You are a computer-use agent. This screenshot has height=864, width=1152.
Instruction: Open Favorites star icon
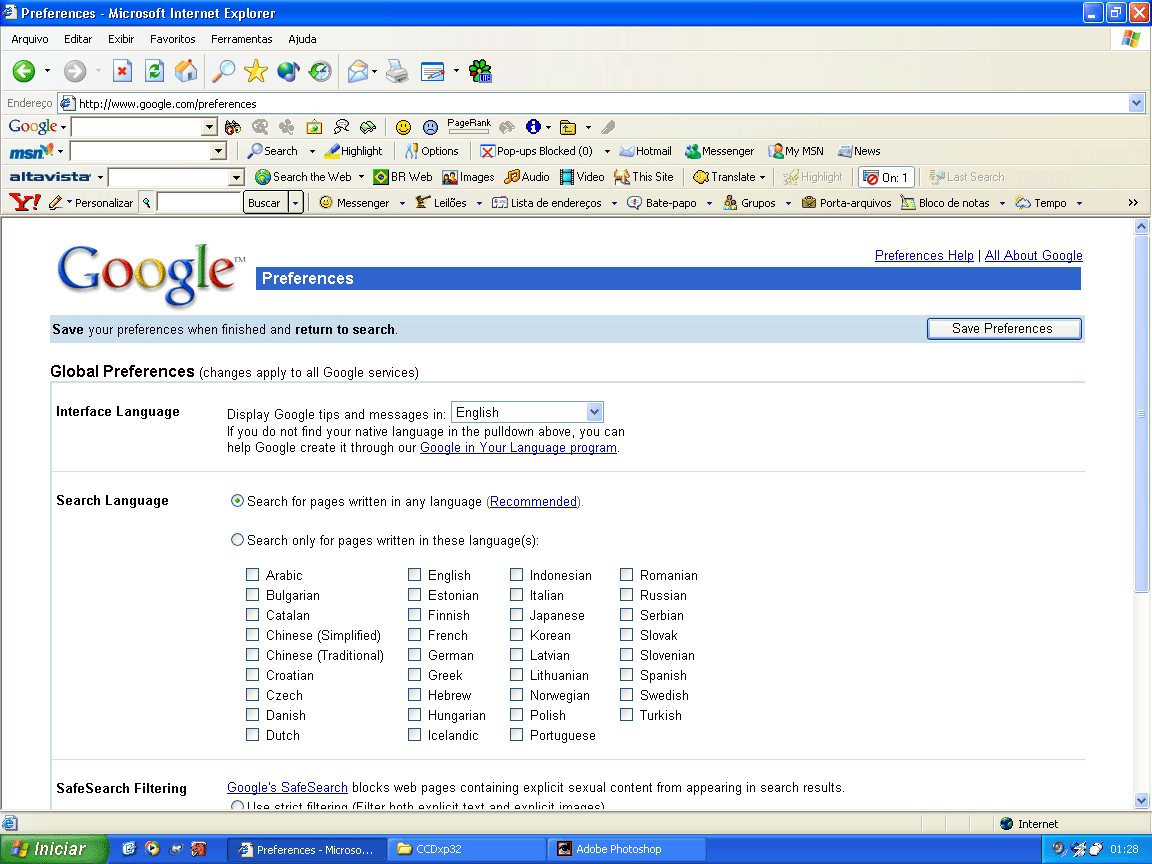click(256, 71)
